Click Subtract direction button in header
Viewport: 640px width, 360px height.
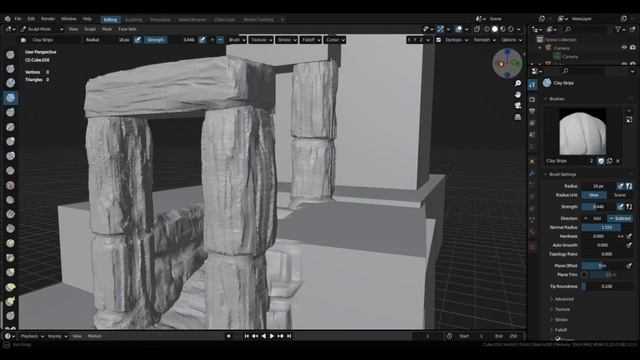tap(220, 40)
